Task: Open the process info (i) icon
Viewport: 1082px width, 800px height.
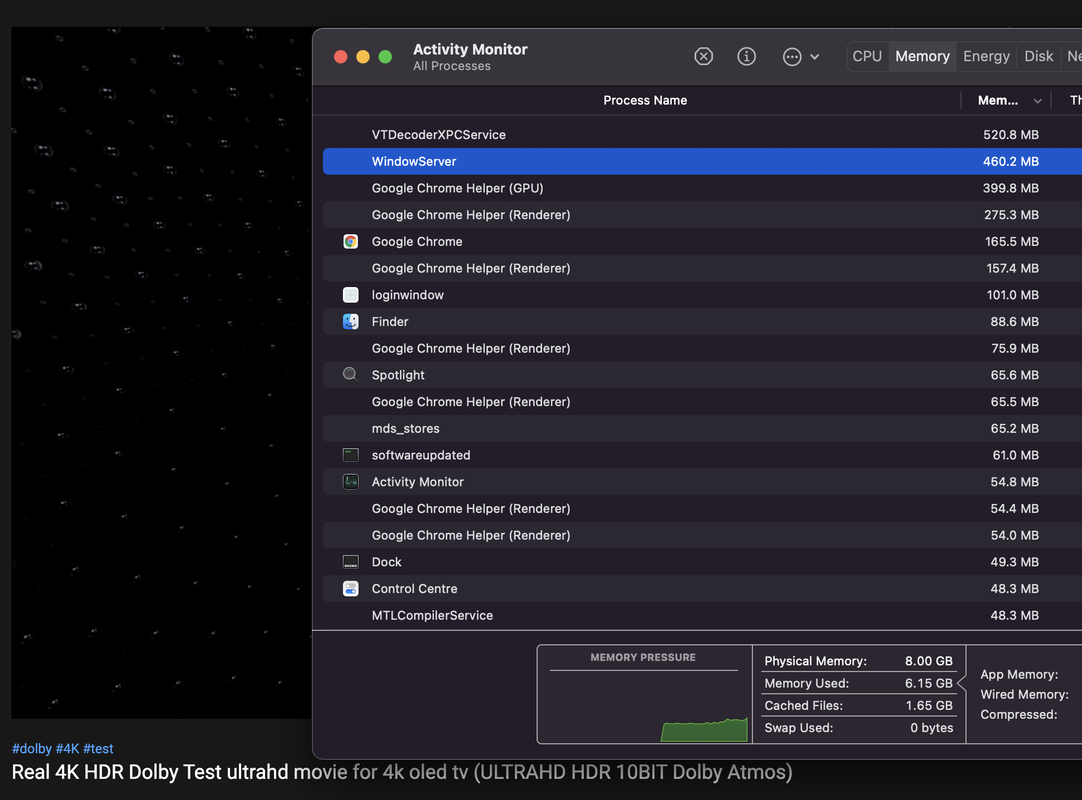Action: (x=746, y=57)
